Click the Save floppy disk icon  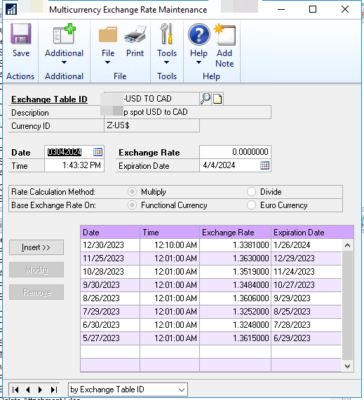tap(21, 34)
